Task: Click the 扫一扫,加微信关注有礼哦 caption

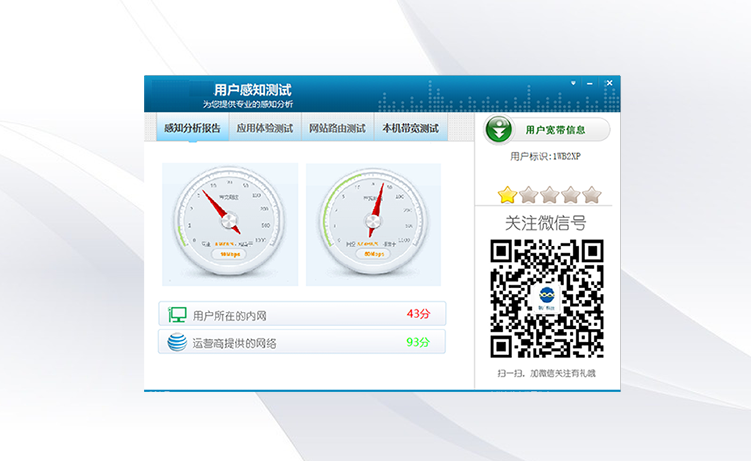Action: coord(546,373)
